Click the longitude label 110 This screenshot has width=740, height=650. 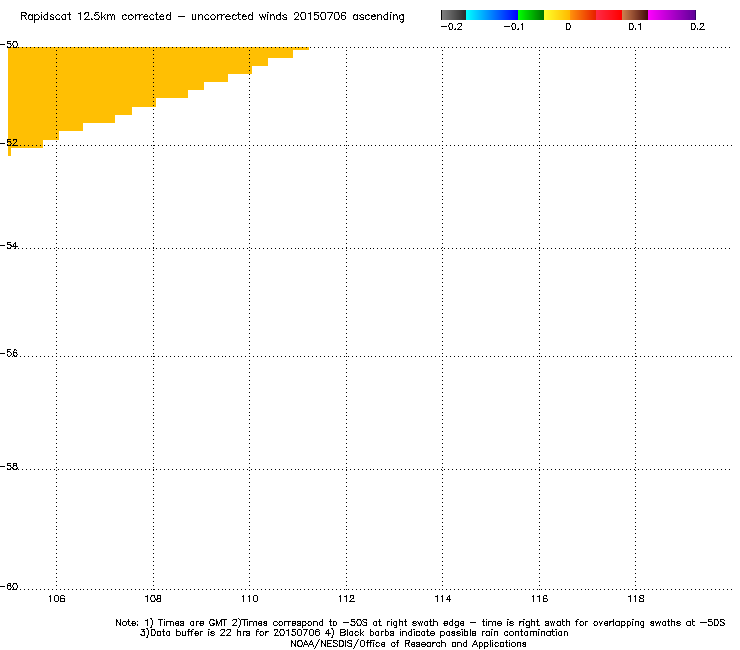[x=250, y=599]
